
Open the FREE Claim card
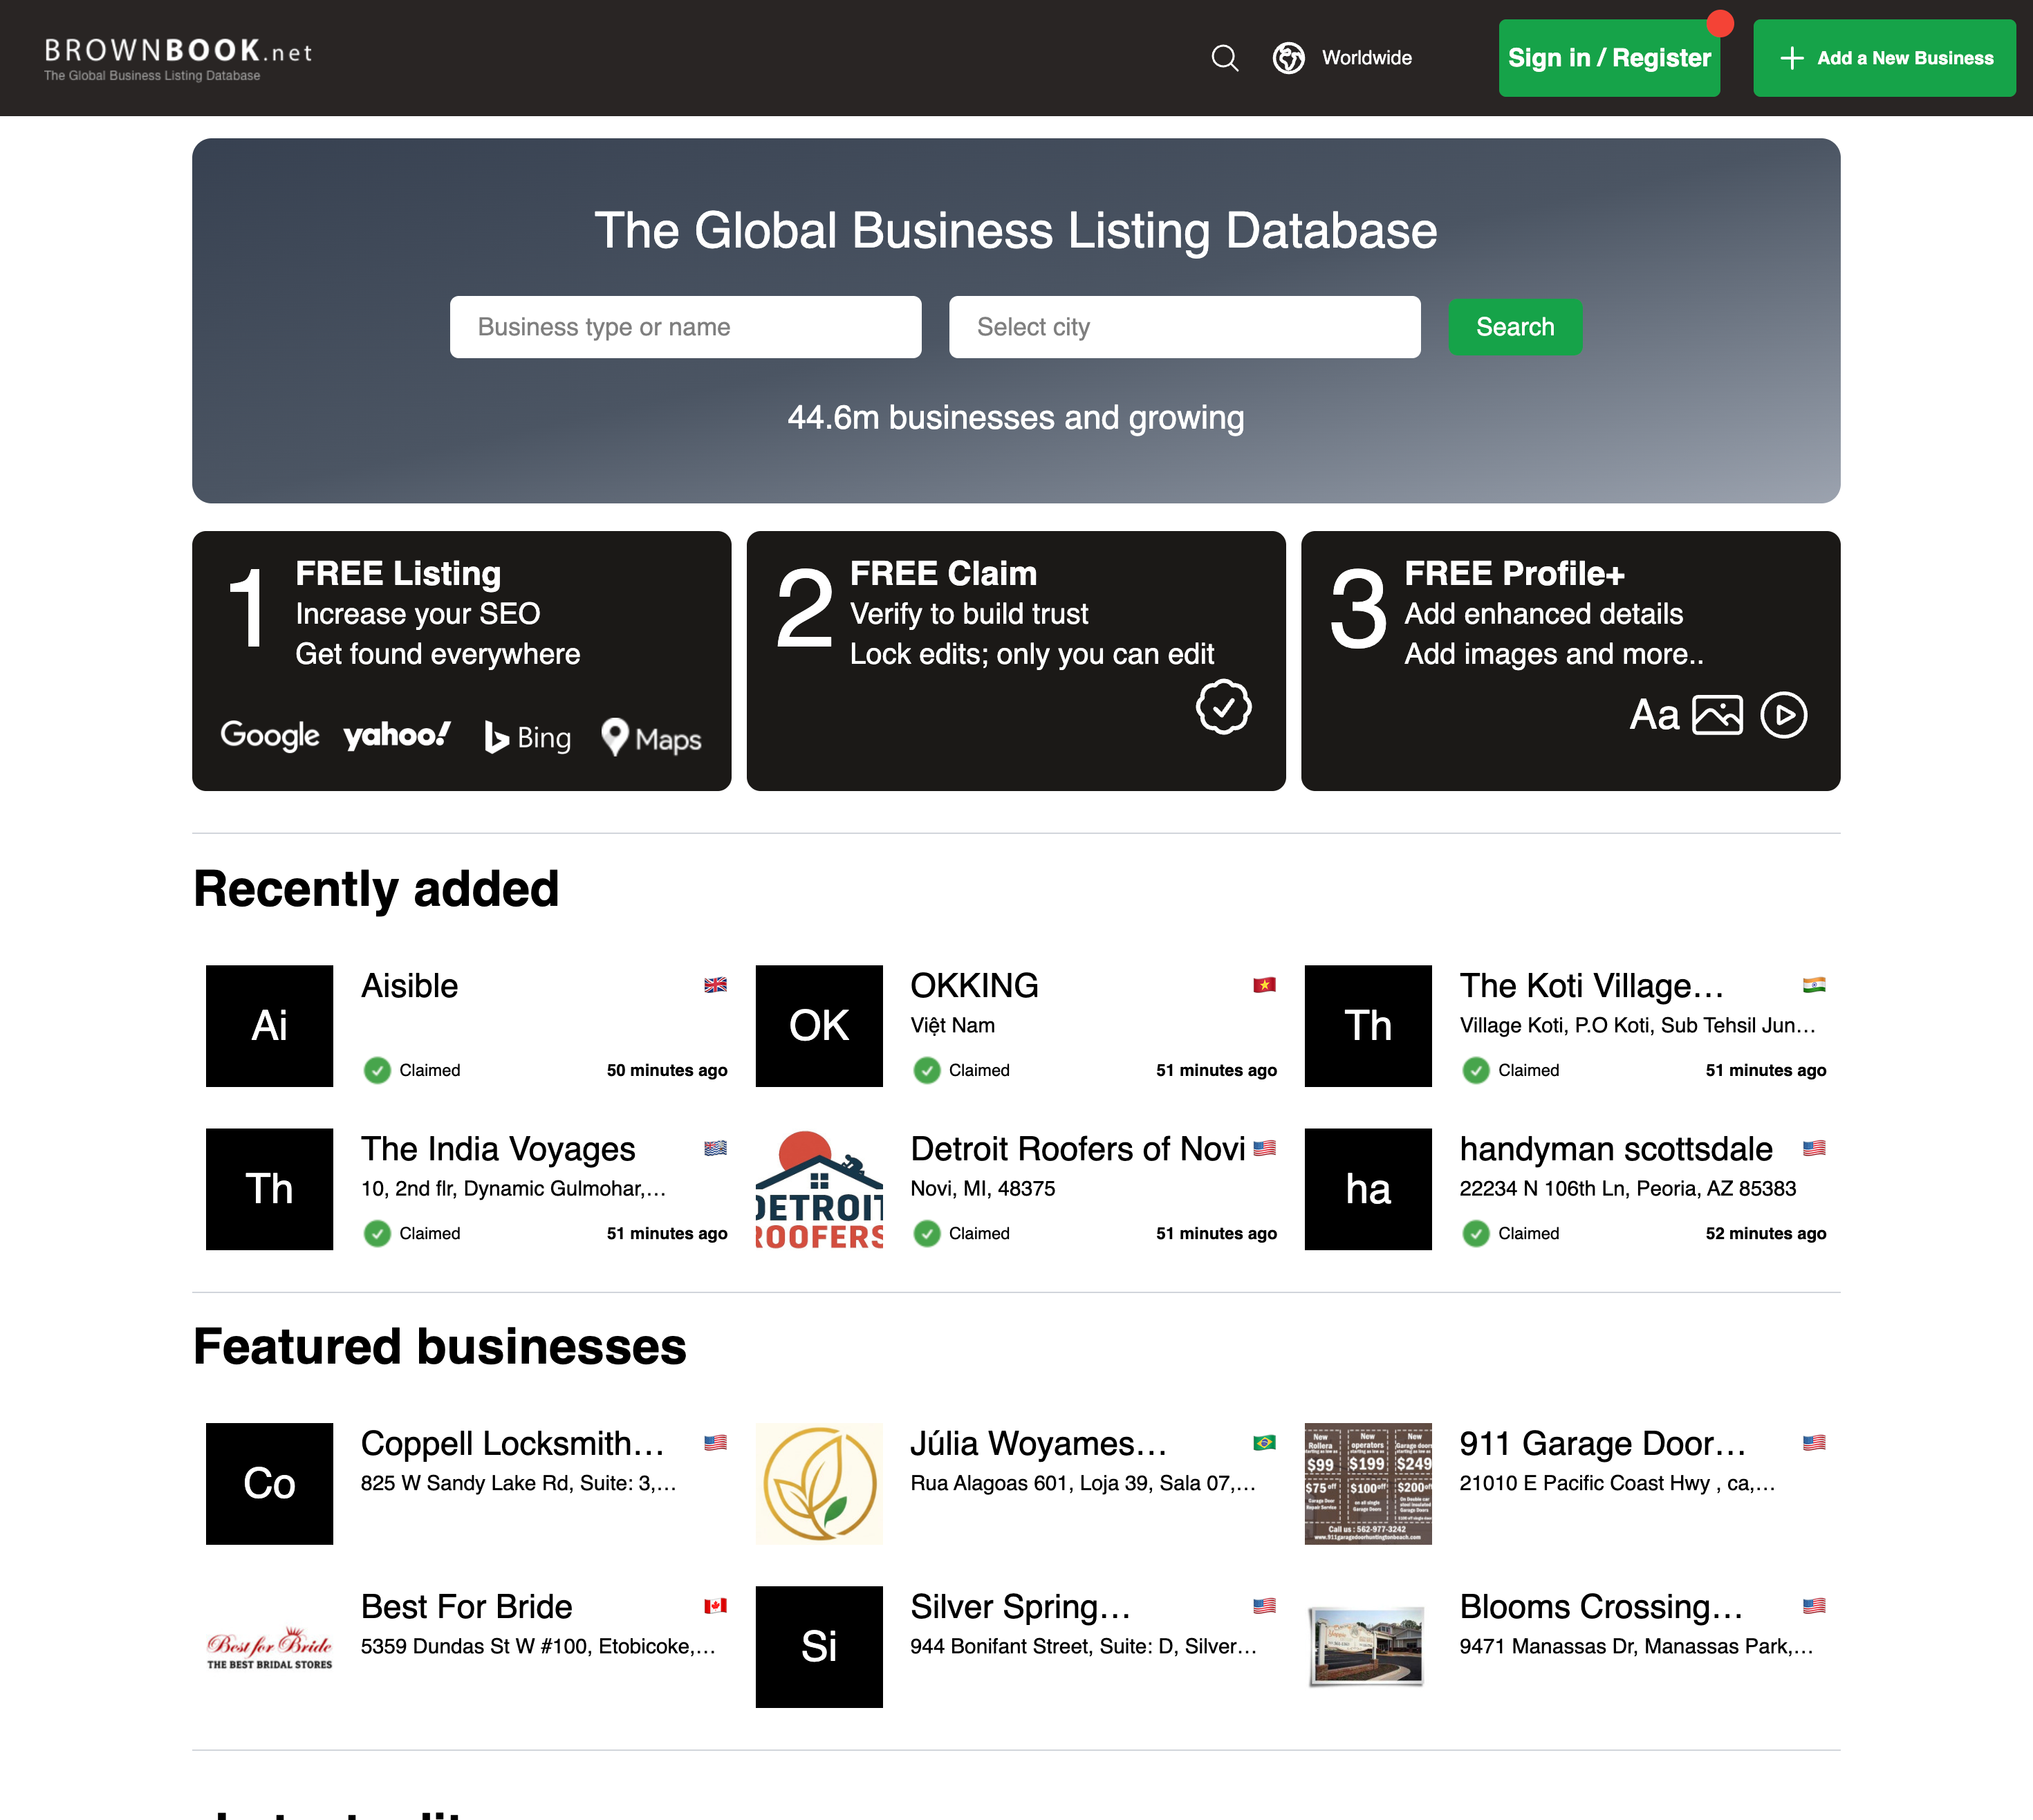point(1016,661)
